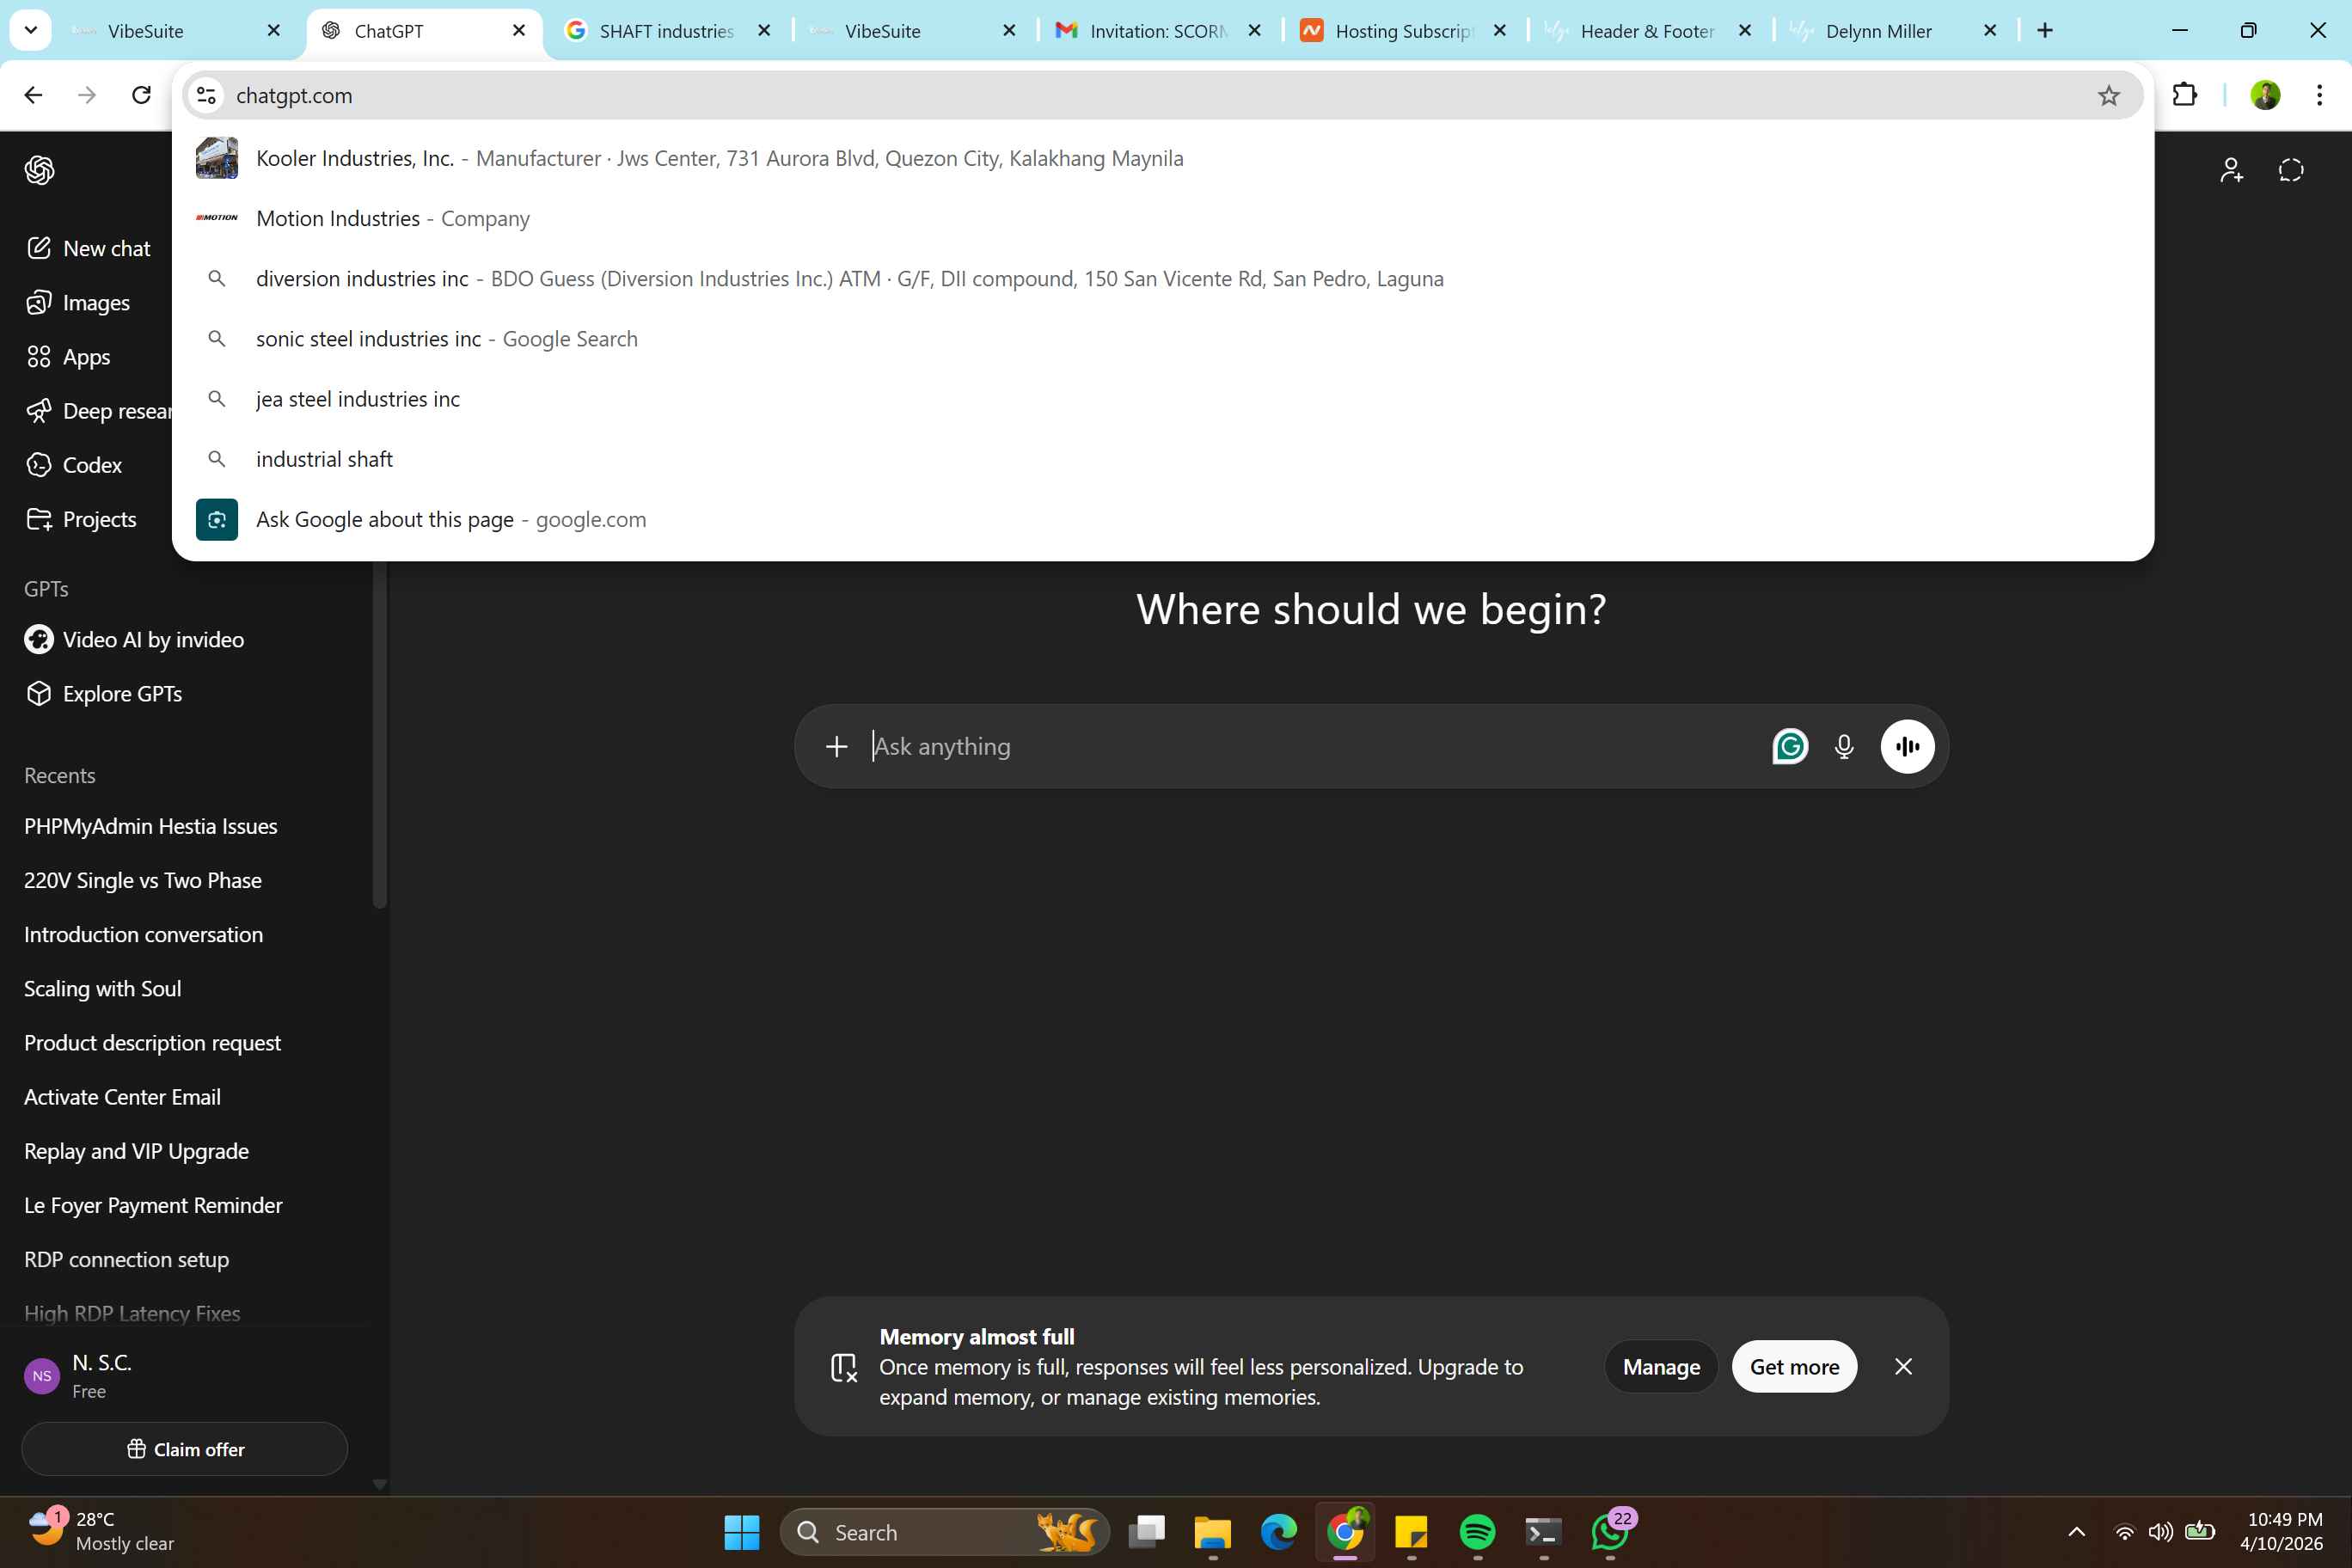
Task: Click the Claim offer button
Action: pos(185,1449)
